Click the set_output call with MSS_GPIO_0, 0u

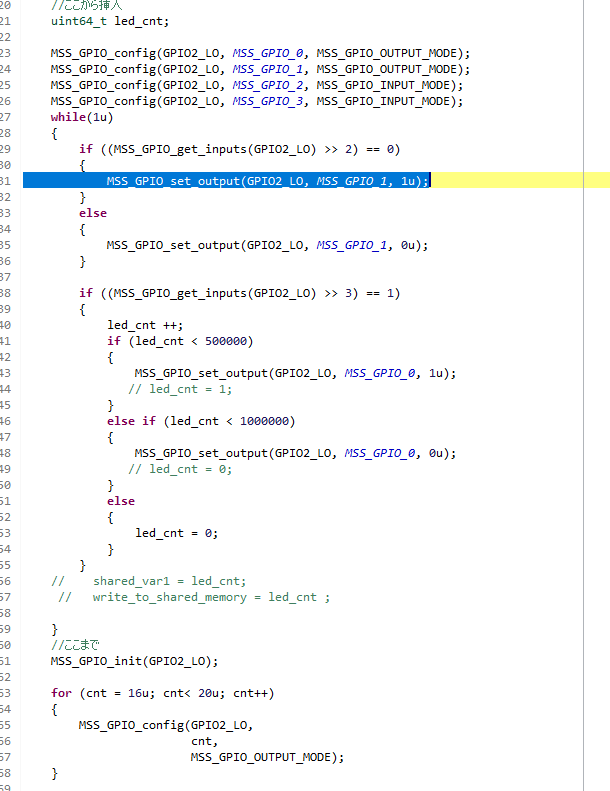point(295,453)
